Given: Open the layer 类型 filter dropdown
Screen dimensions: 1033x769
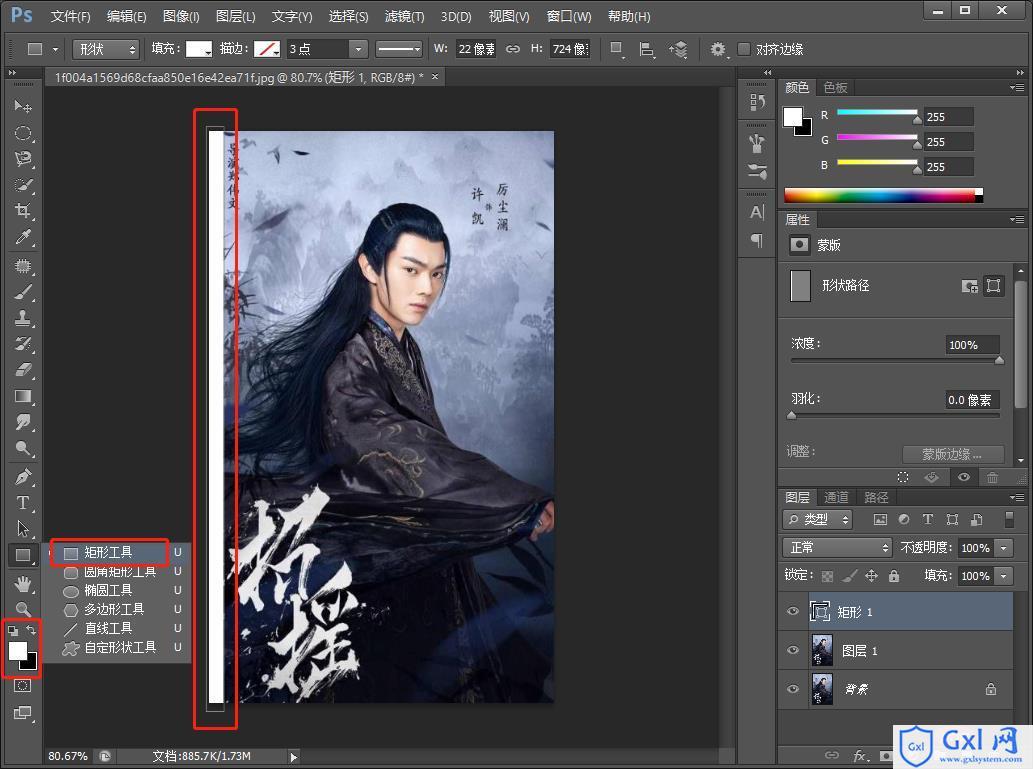Looking at the screenshot, I should pyautogui.click(x=818, y=519).
